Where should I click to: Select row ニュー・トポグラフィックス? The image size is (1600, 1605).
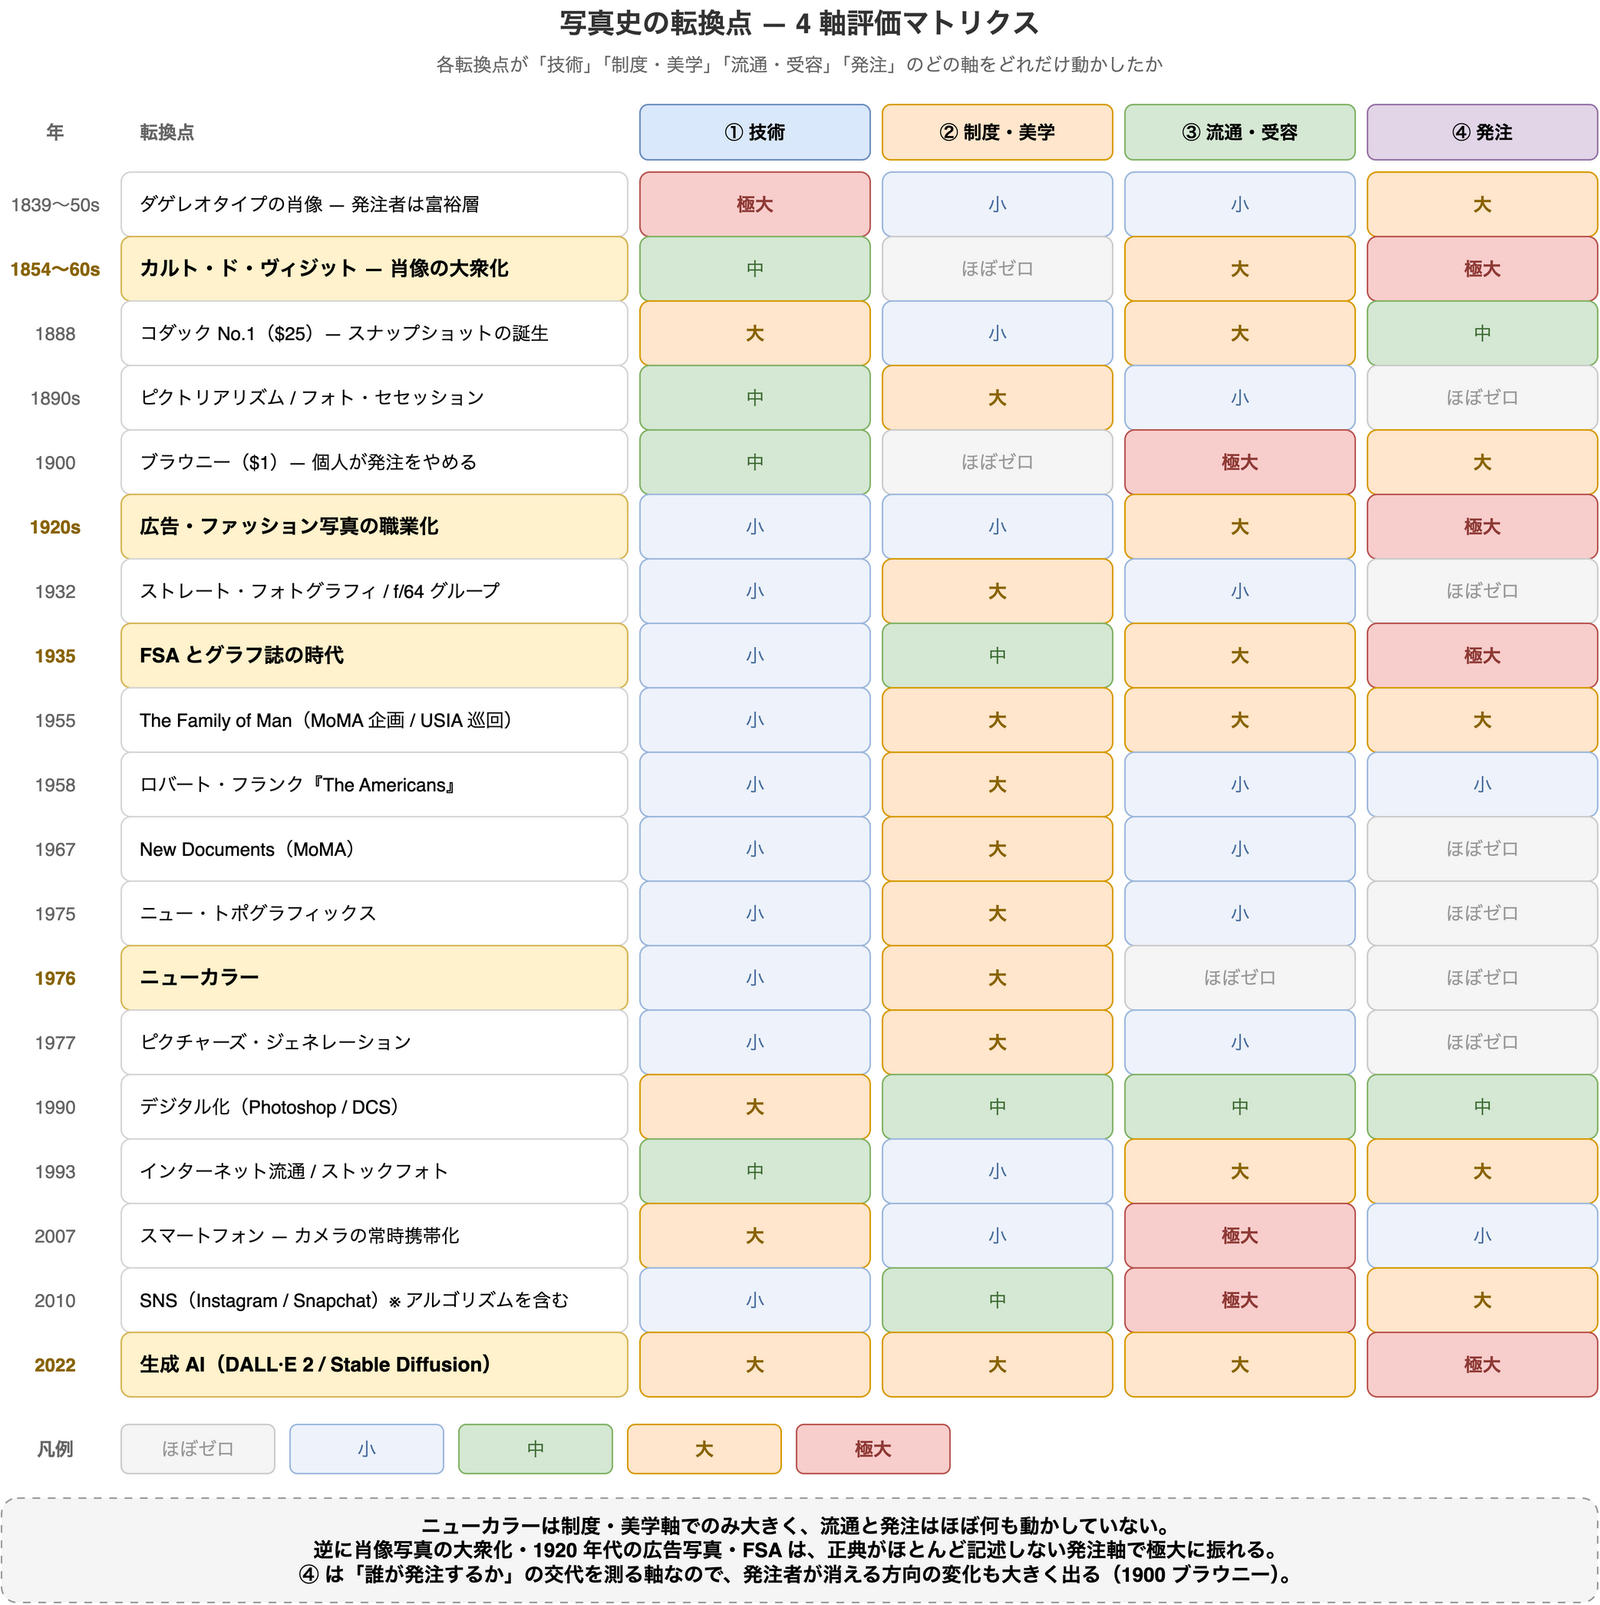374,914
